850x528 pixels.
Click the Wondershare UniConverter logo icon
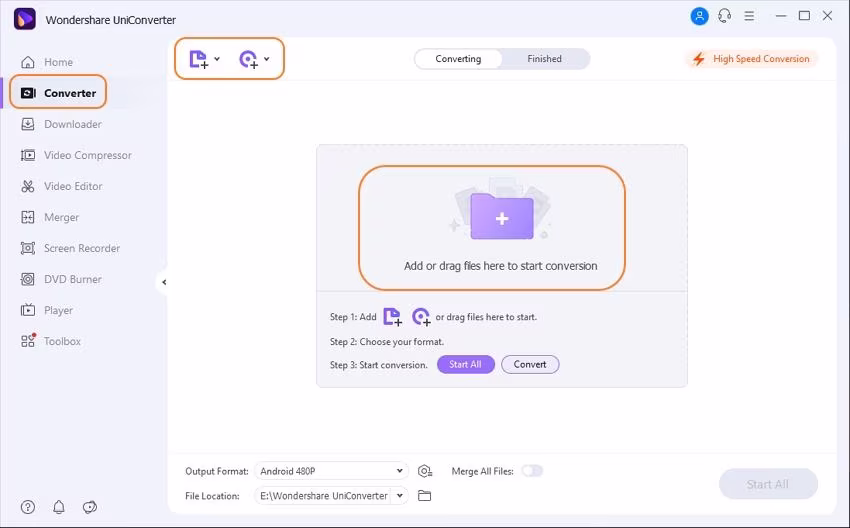click(24, 19)
